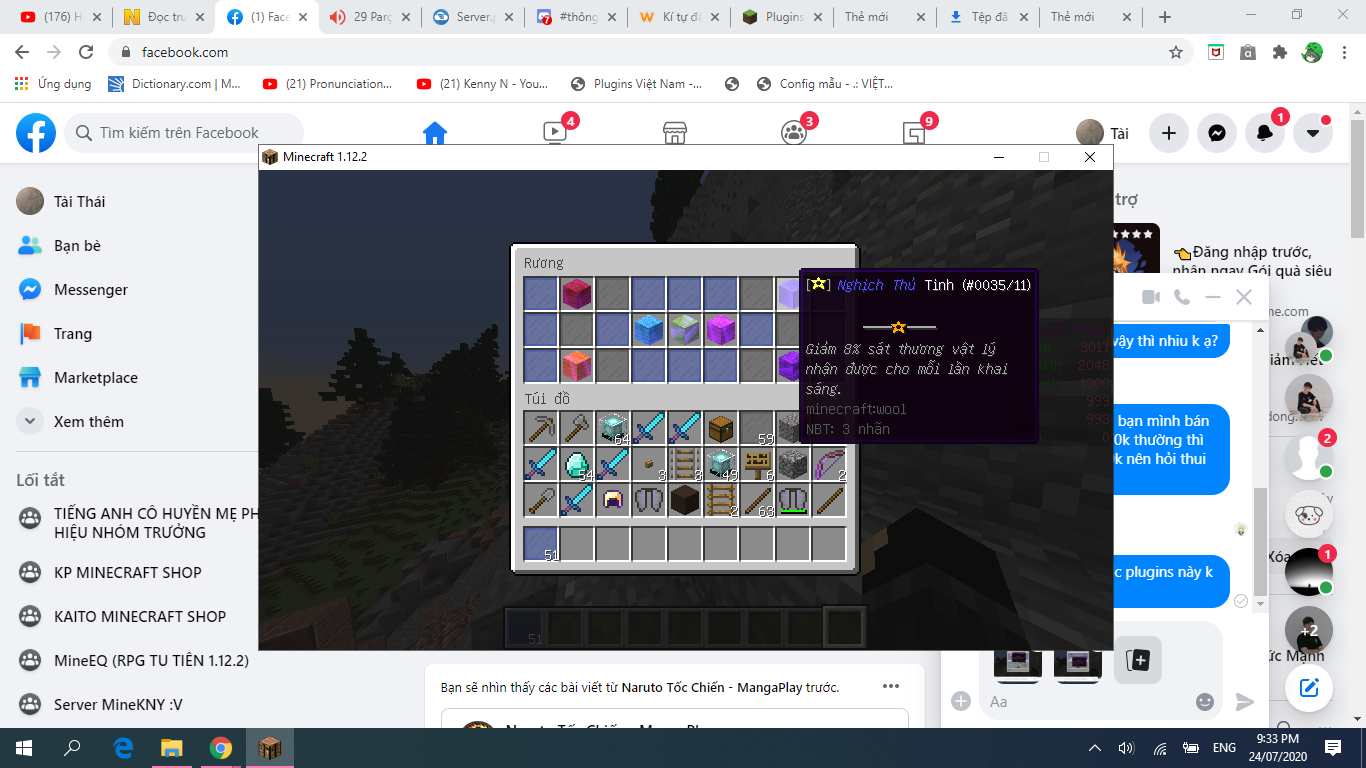Start a video call in chat window

pyautogui.click(x=1151, y=297)
